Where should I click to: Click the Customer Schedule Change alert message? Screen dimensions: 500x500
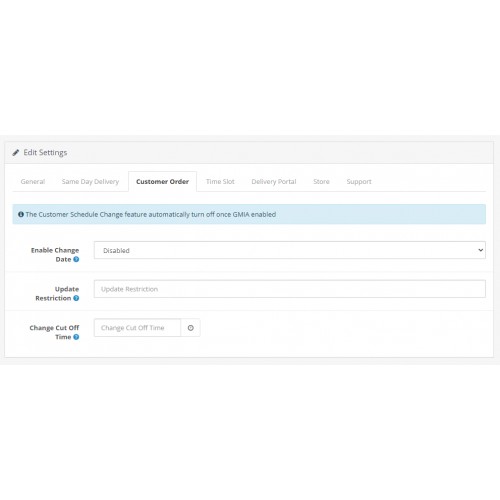coord(151,214)
